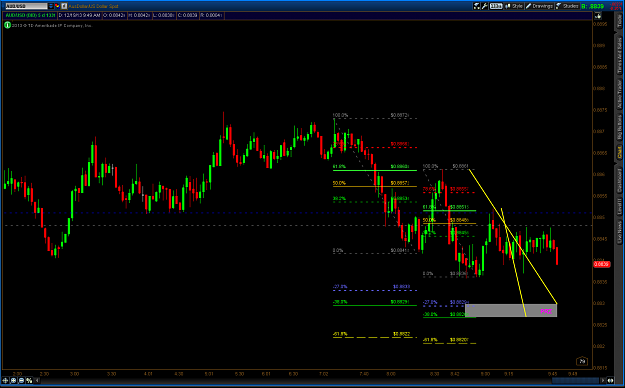
Task: Click the left Fibonacci green 61.8% level line
Action: 375,170
